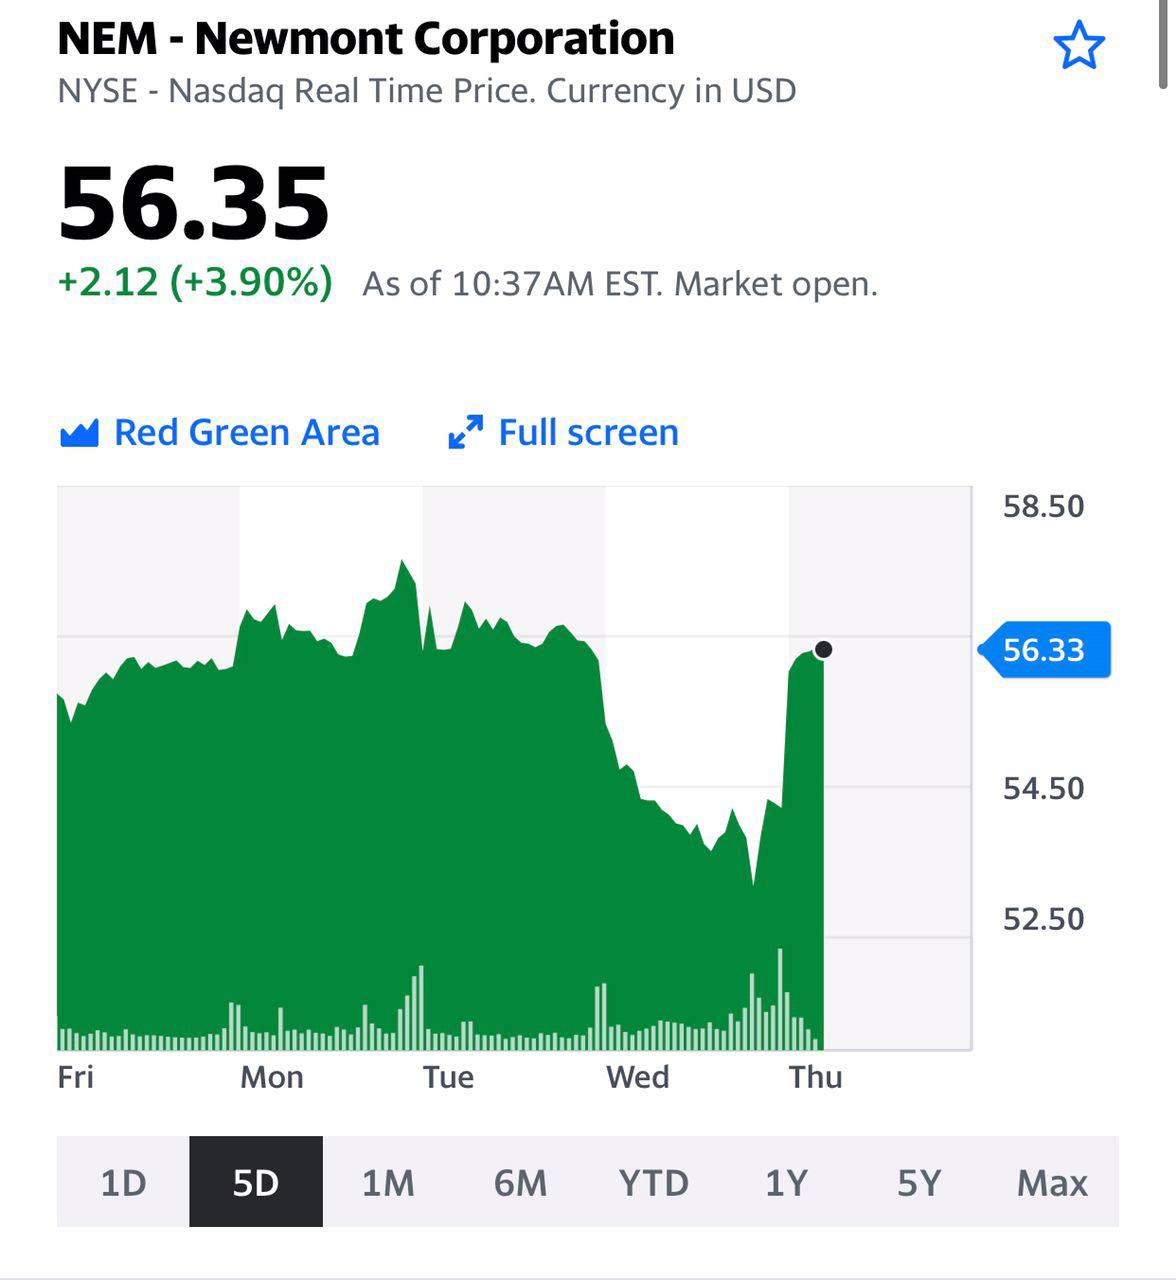This screenshot has height=1280, width=1176.
Task: Click the +2.12 (+3.90%) change value
Action: tap(195, 283)
